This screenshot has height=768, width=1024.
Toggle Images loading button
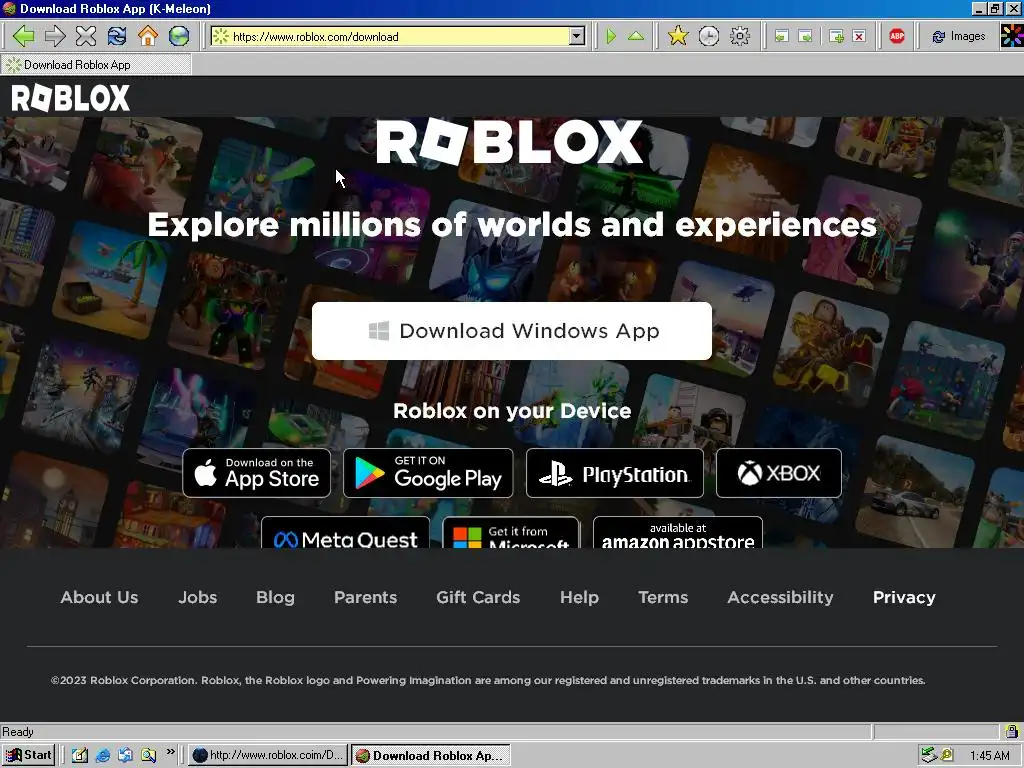click(x=959, y=37)
